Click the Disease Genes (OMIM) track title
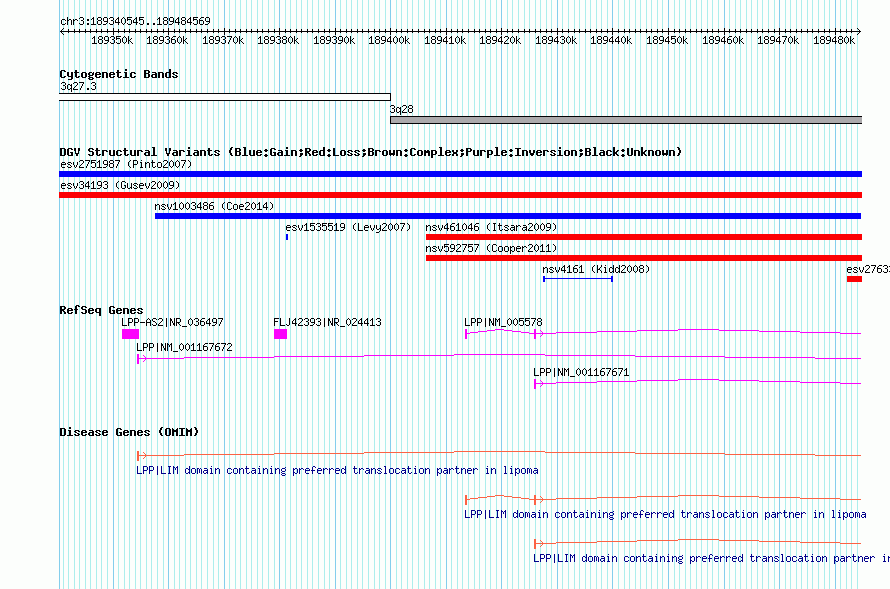 tap(129, 432)
